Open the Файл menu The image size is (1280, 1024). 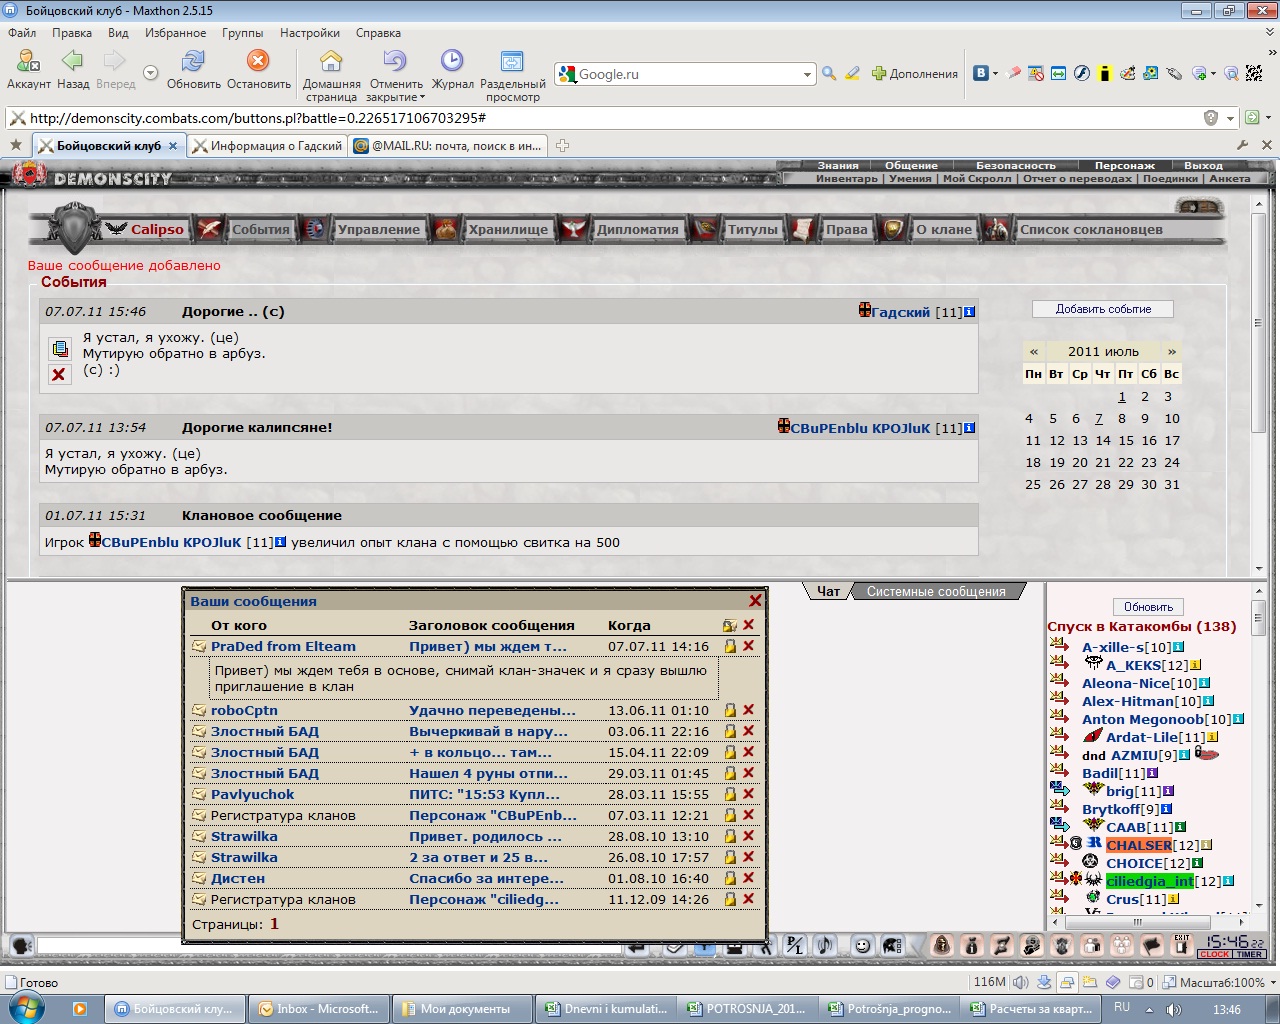pyautogui.click(x=22, y=32)
